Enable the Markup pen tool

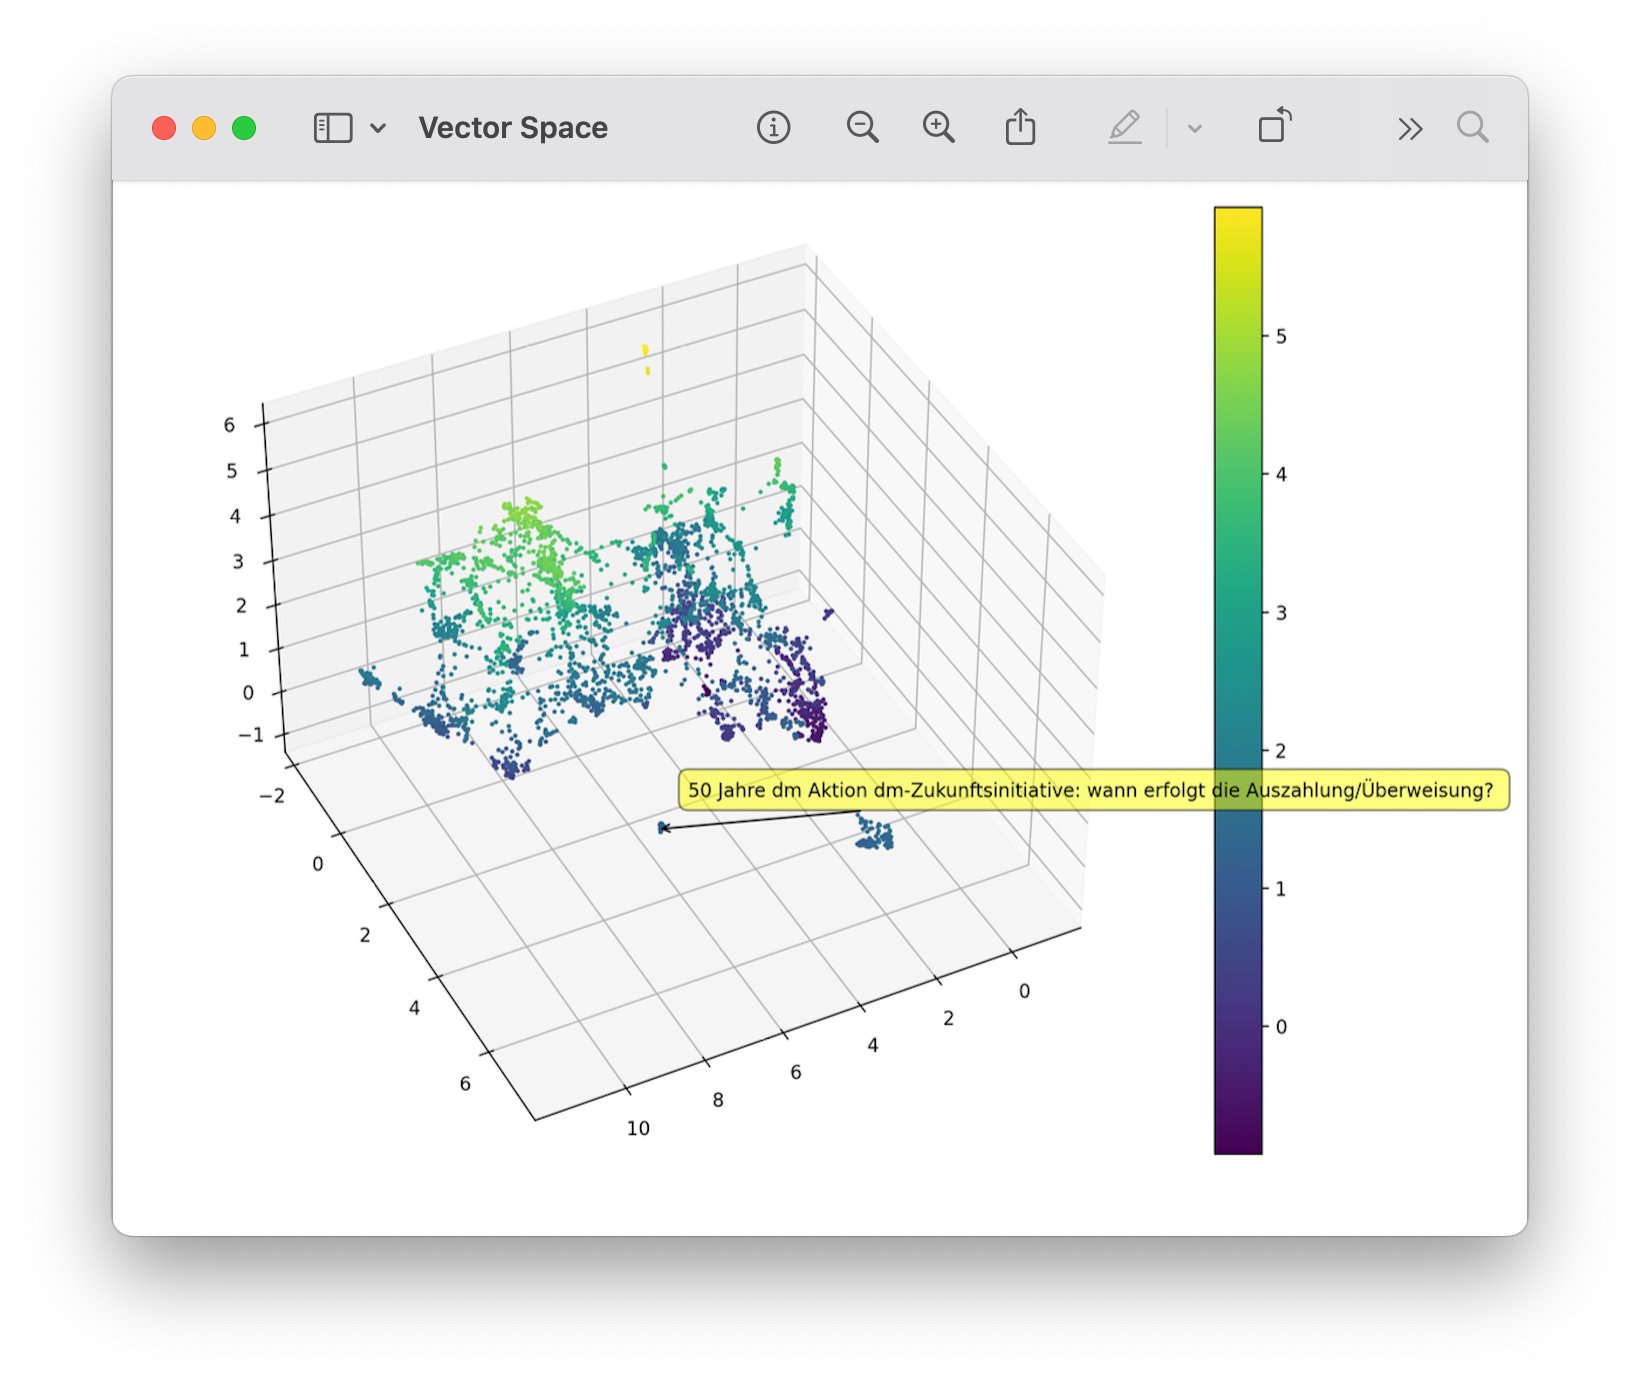point(1125,128)
